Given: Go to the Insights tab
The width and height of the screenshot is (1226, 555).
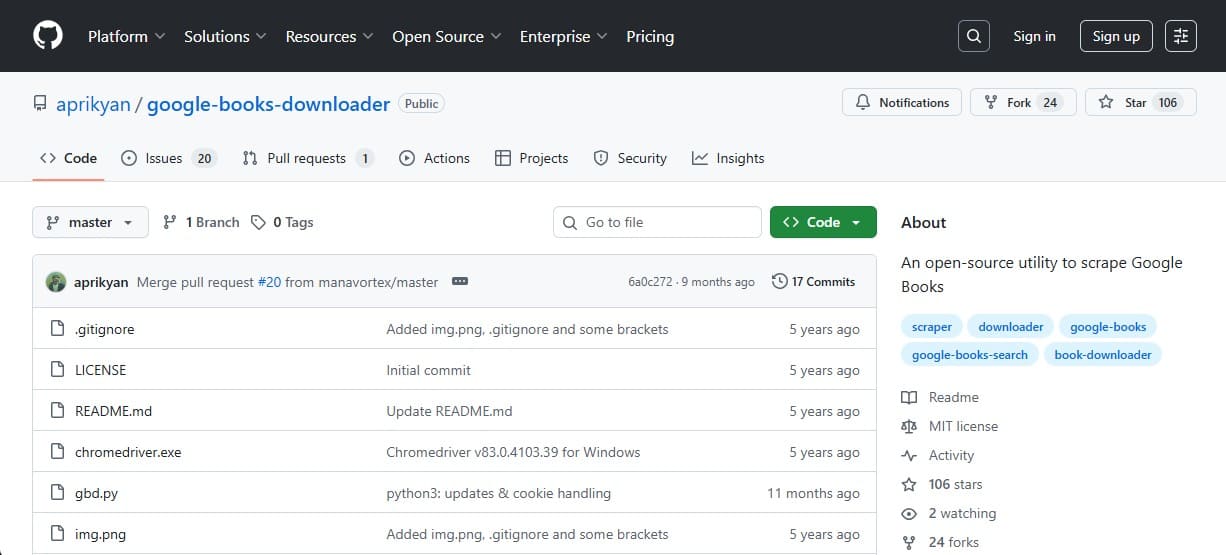Looking at the screenshot, I should (x=728, y=158).
